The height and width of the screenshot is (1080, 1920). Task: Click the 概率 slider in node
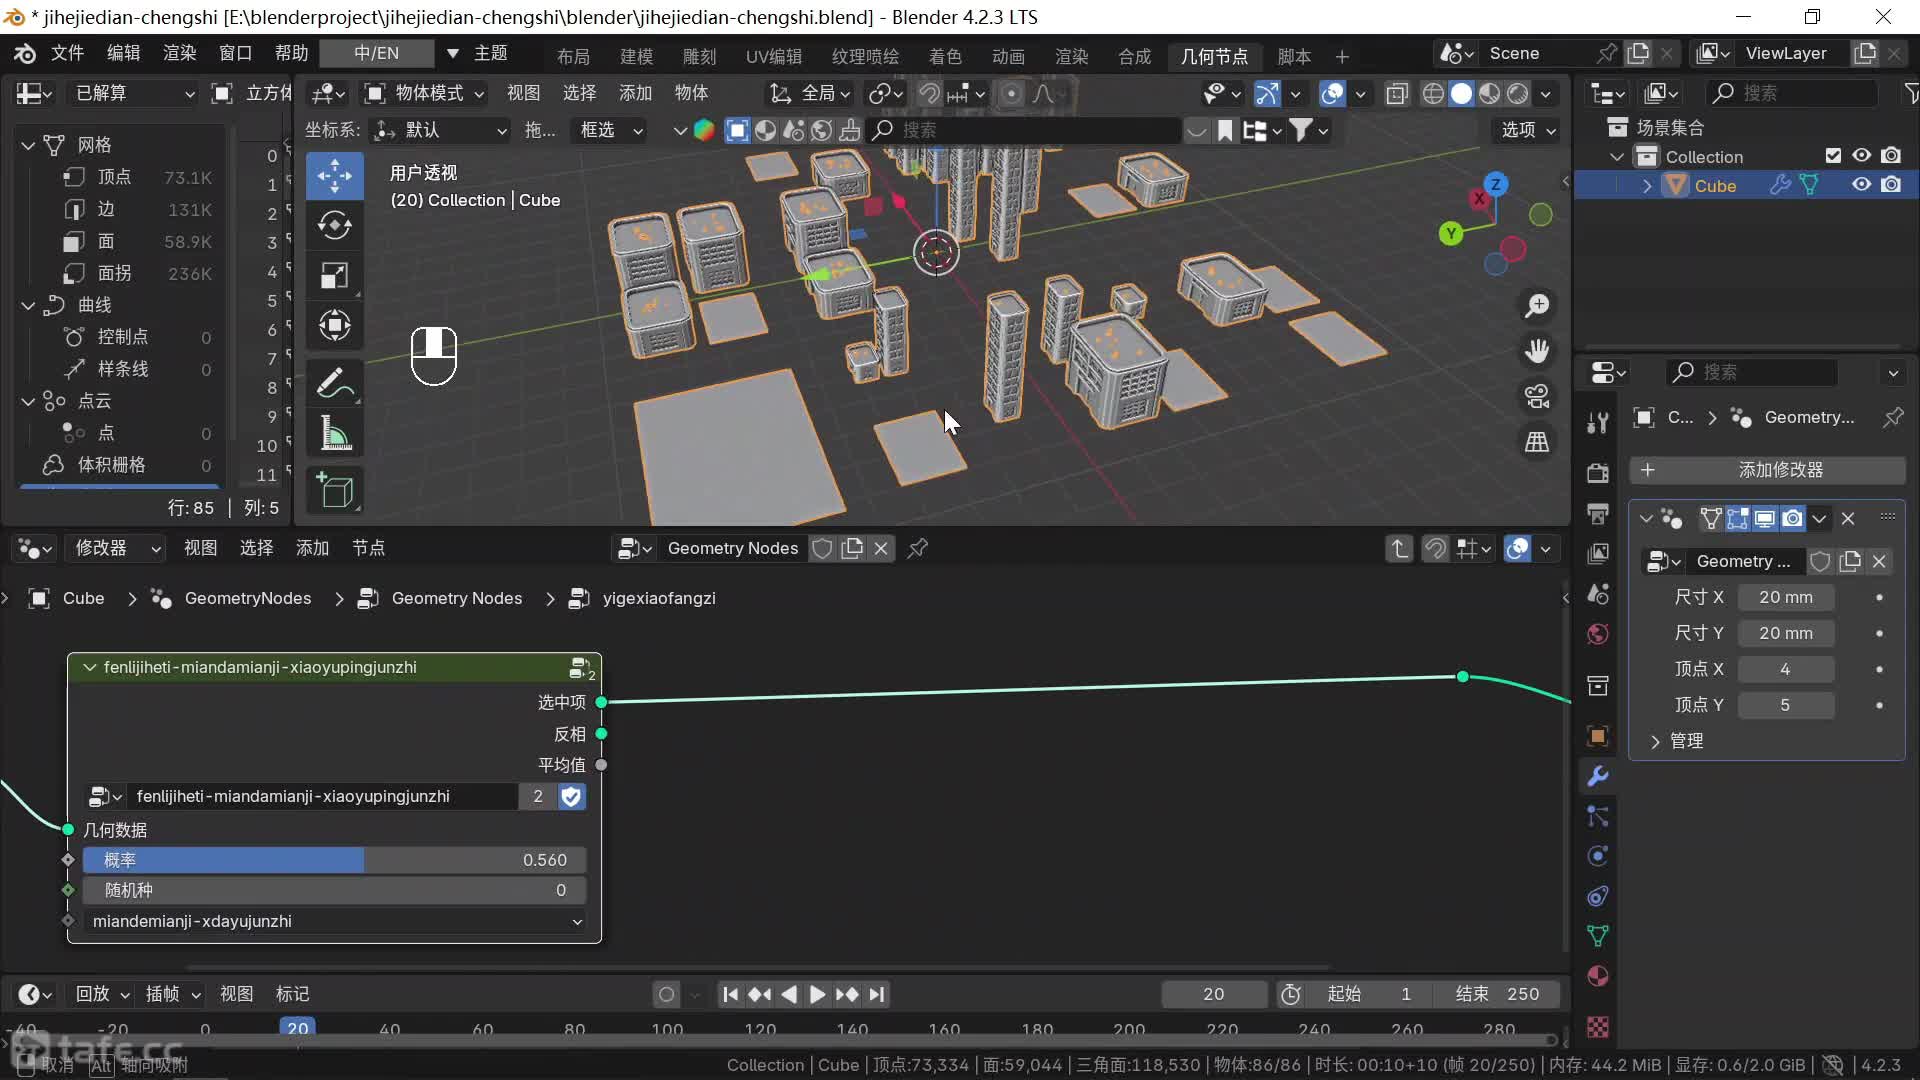tap(334, 860)
